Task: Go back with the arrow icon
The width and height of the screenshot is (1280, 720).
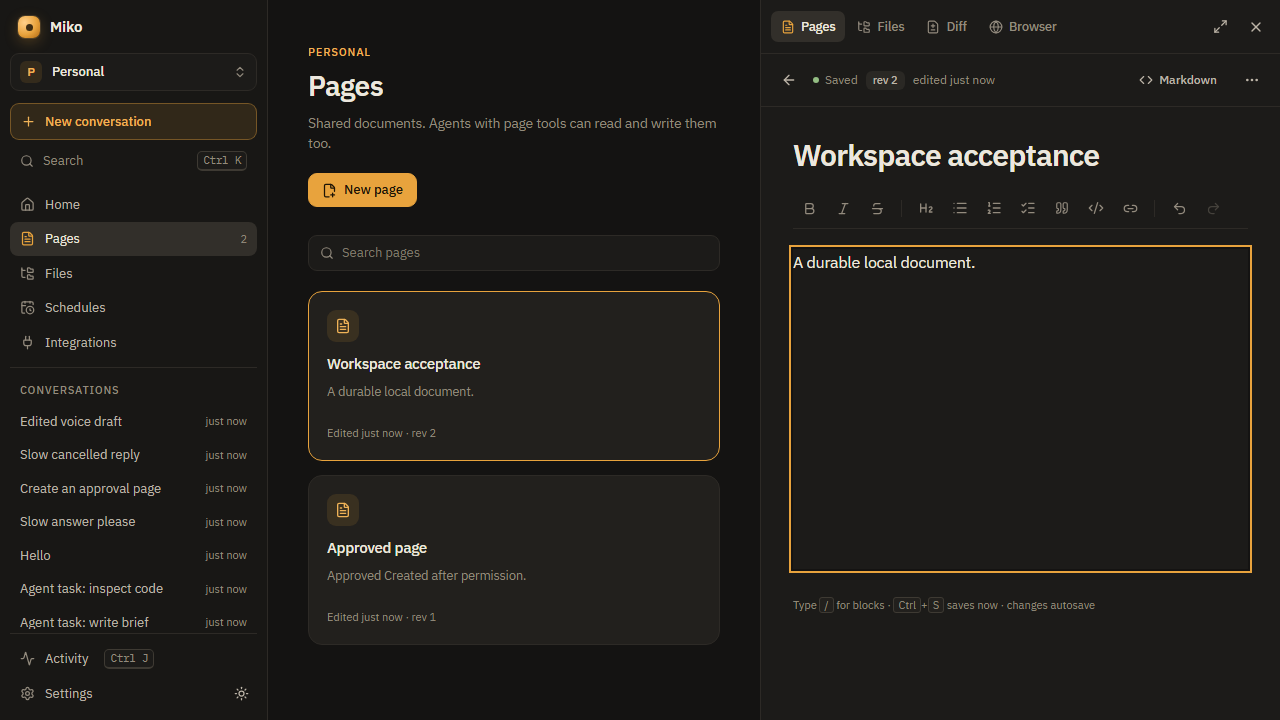Action: pyautogui.click(x=789, y=80)
